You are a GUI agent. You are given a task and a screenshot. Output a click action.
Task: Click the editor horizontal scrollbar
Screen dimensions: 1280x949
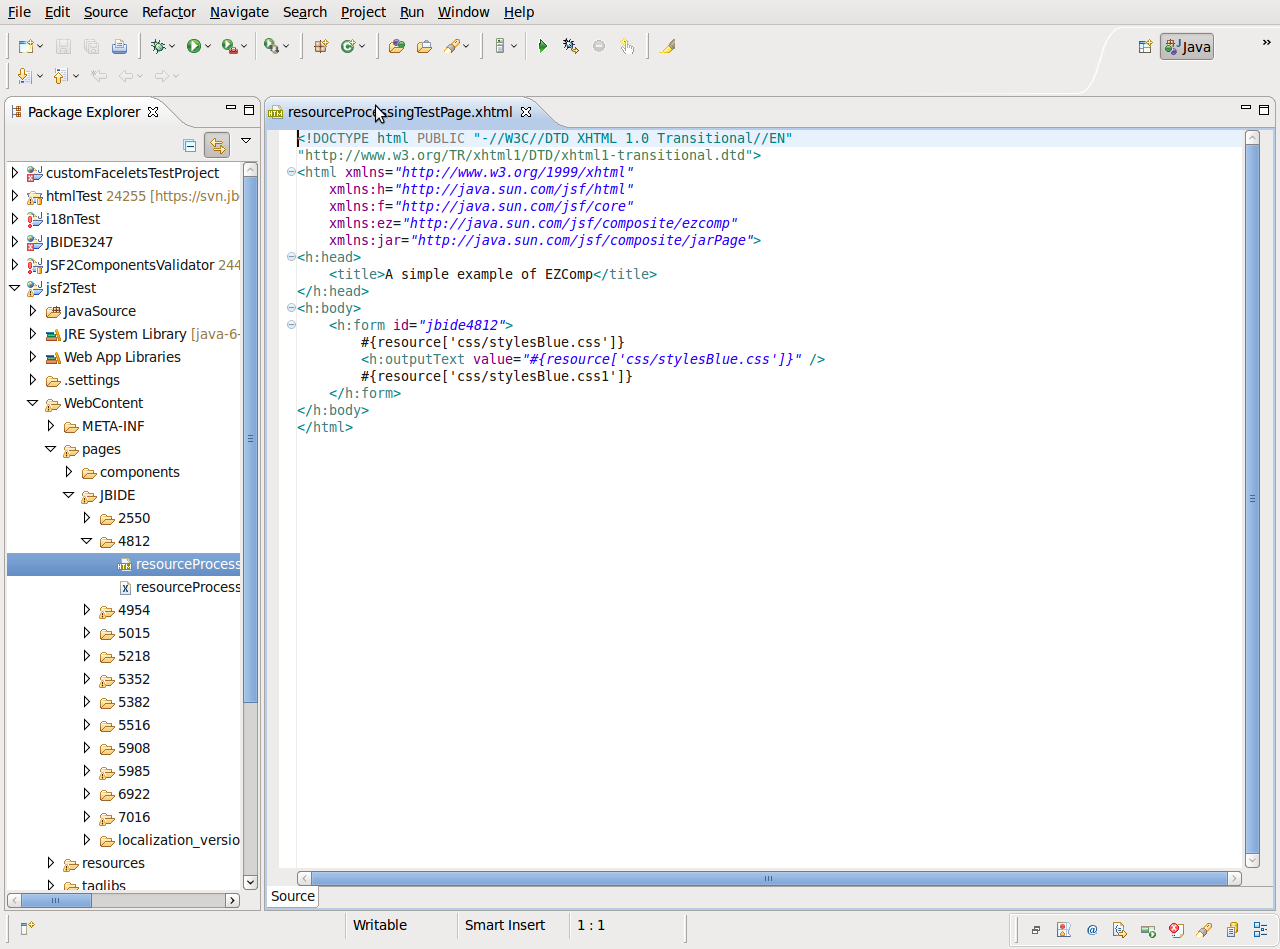pos(768,878)
